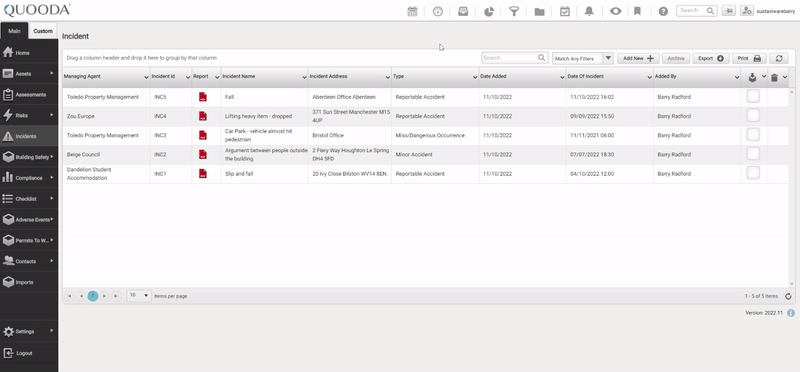Click the pager reload icon at grid bottom
Image resolution: width=800 pixels, height=372 pixels.
[x=788, y=296]
